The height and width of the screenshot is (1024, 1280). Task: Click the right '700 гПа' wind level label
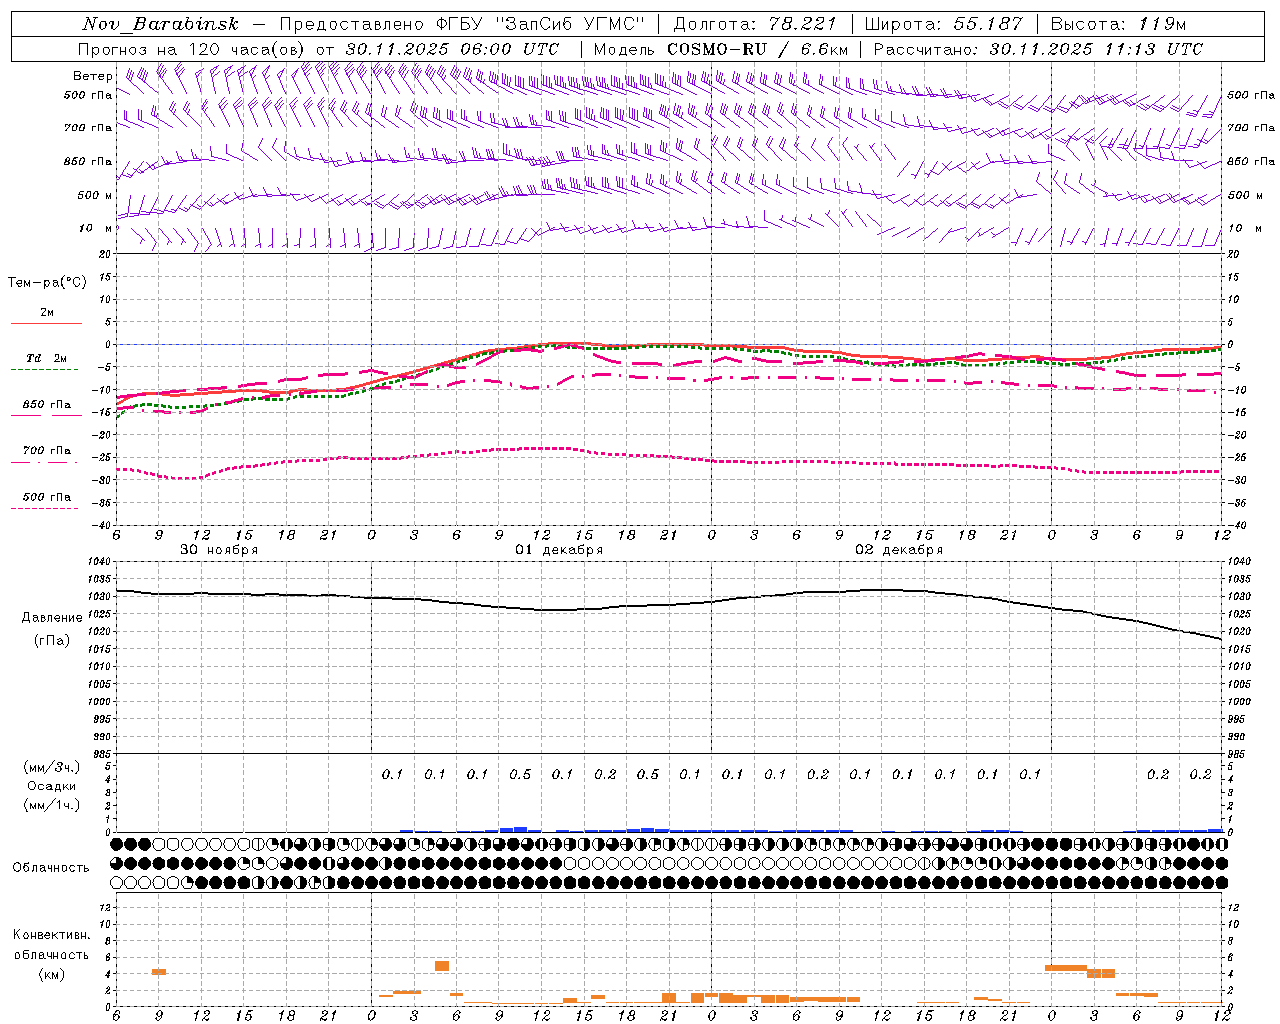1251,128
